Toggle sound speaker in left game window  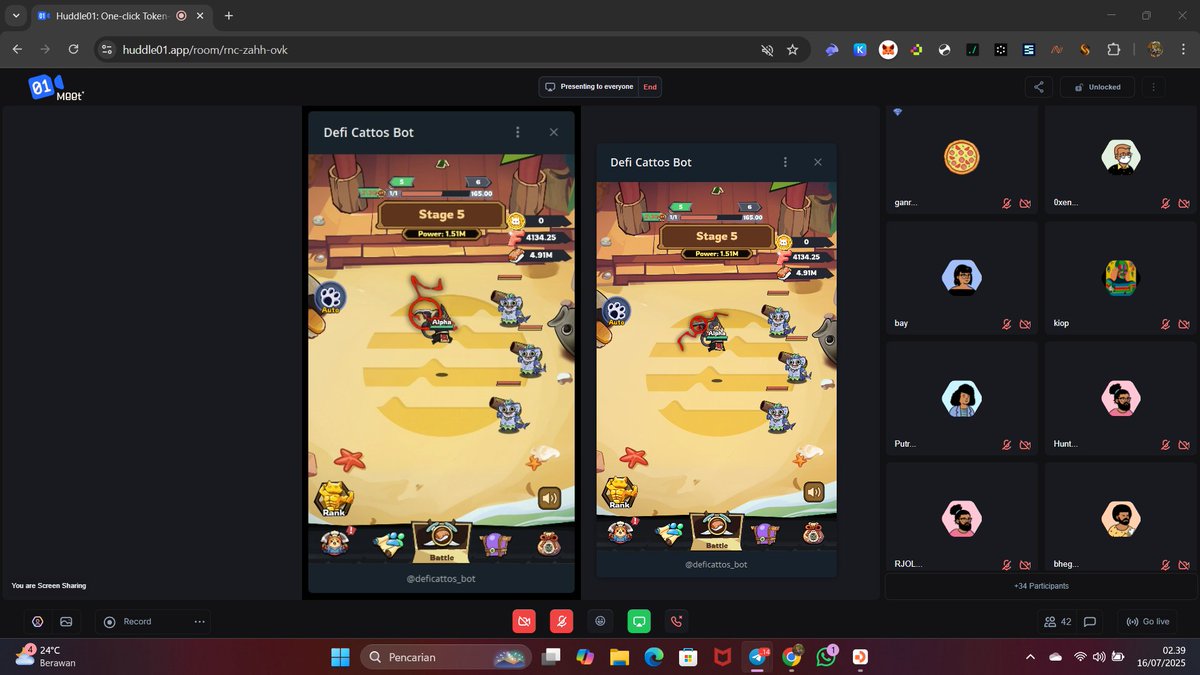(x=548, y=498)
